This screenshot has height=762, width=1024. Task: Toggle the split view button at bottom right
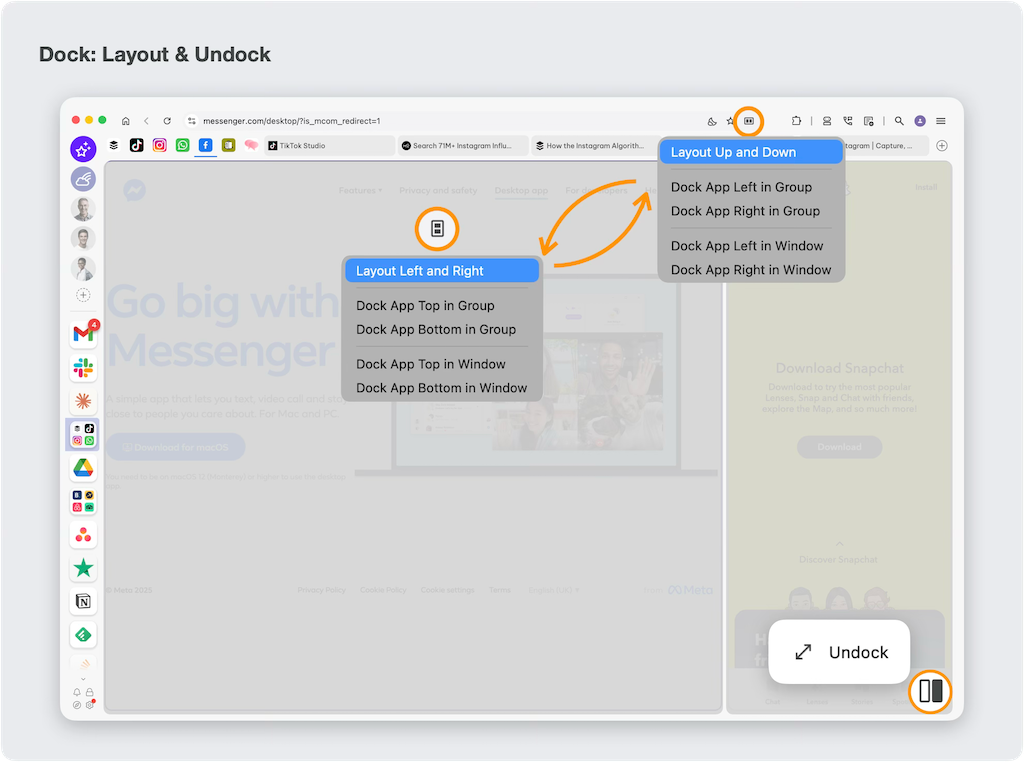(930, 691)
